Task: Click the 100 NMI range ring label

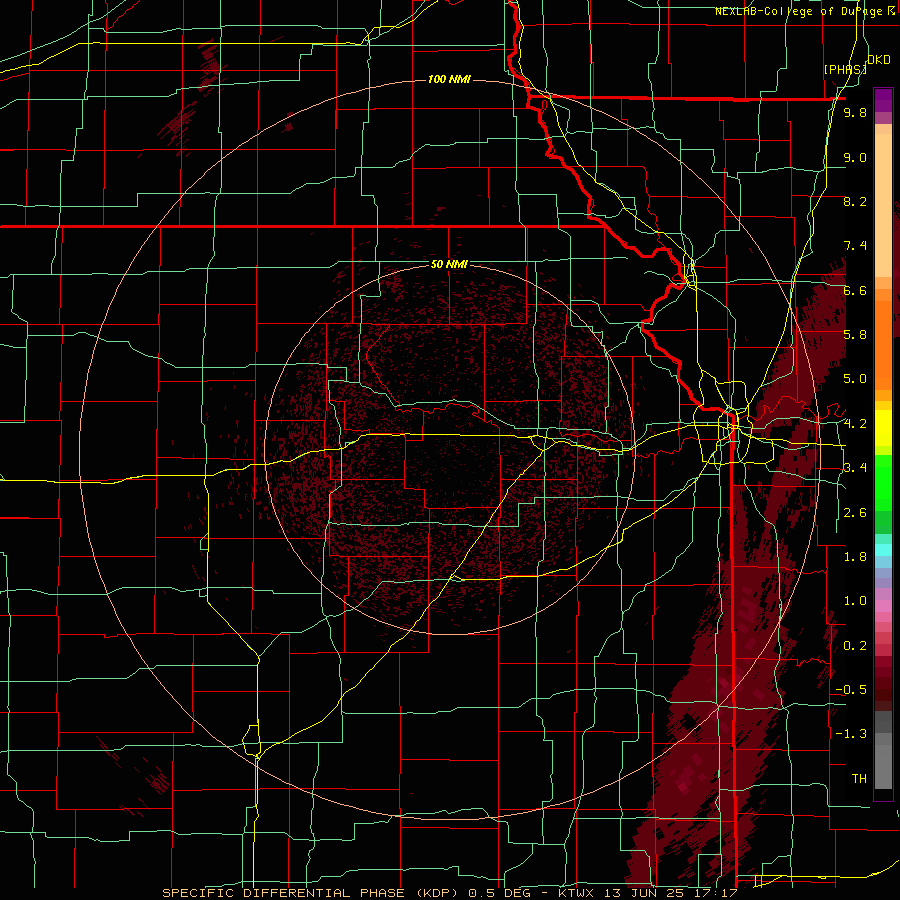Action: pyautogui.click(x=449, y=79)
